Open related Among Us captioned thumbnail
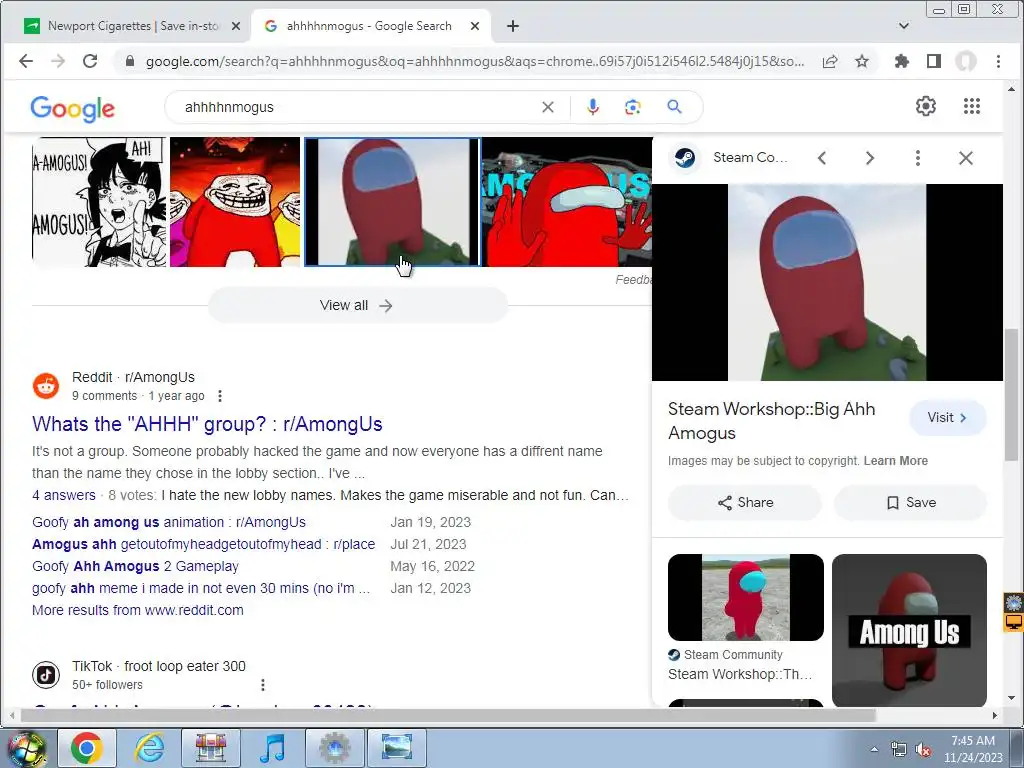This screenshot has width=1024, height=768. click(x=909, y=630)
